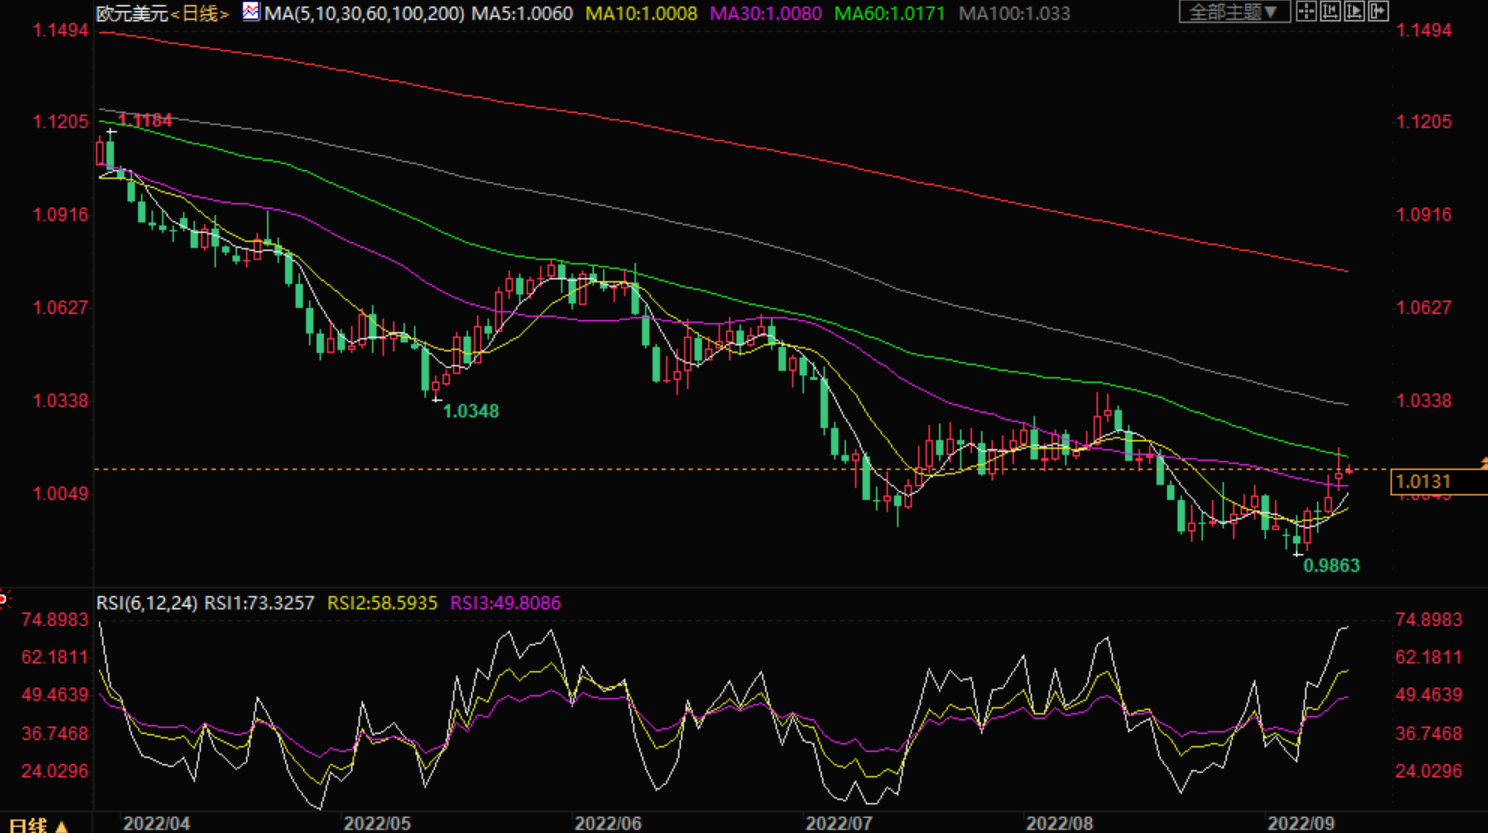Click the 74.8983 label on left RSI axis

[x=55, y=620]
